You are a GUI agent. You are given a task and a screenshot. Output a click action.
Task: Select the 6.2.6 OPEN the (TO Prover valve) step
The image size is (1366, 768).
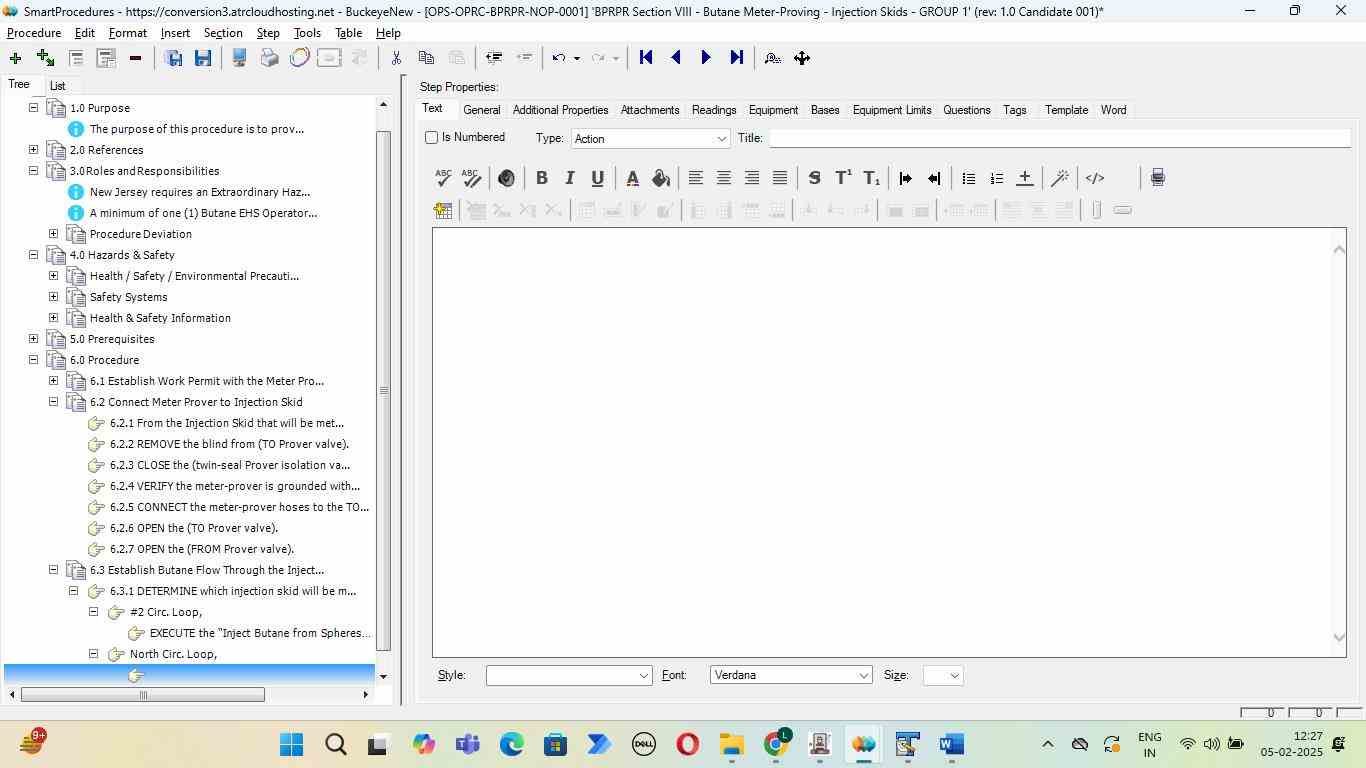[x=193, y=528]
